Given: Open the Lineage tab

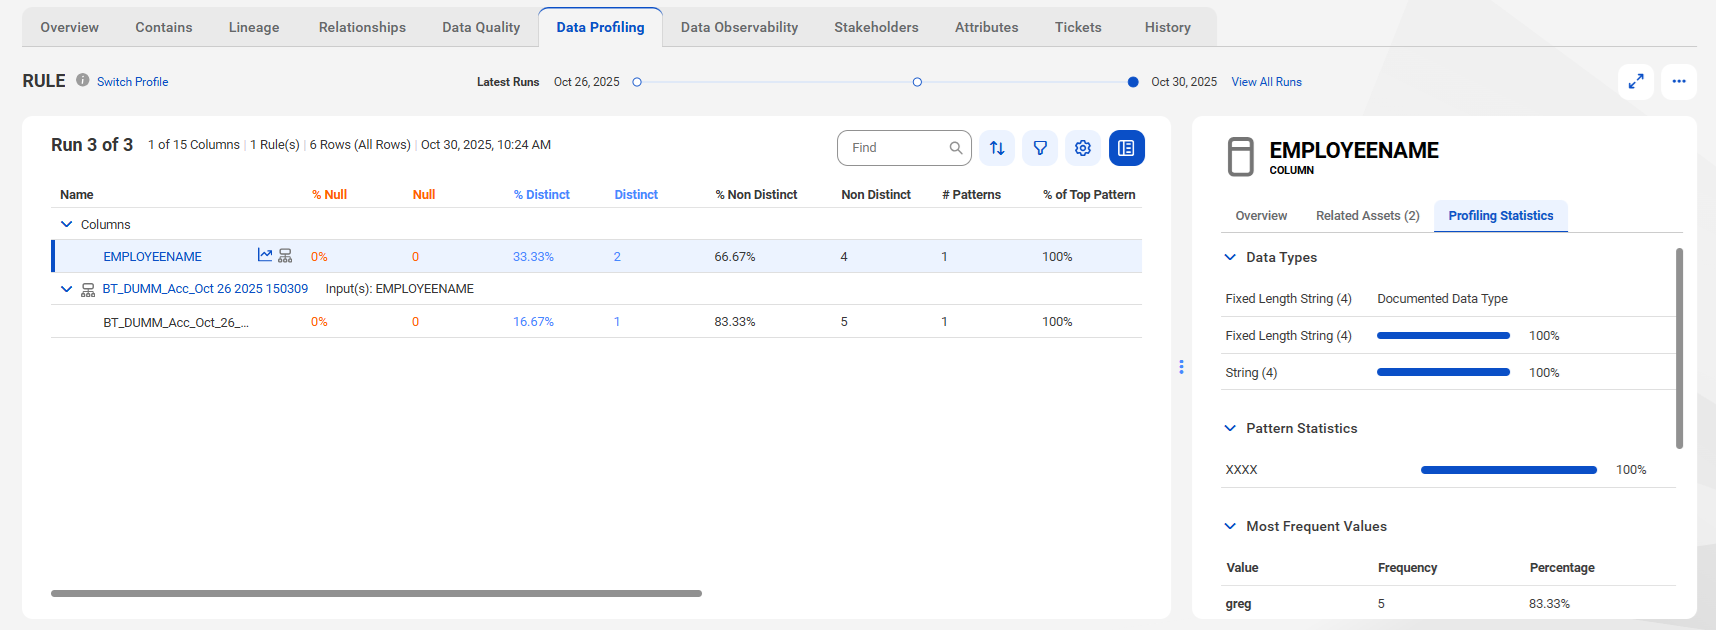Looking at the screenshot, I should click(x=254, y=27).
